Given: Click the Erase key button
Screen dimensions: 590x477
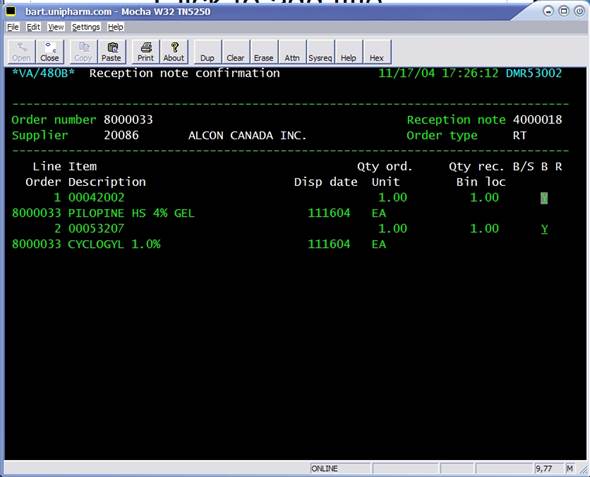Looking at the screenshot, I should coord(264,52).
